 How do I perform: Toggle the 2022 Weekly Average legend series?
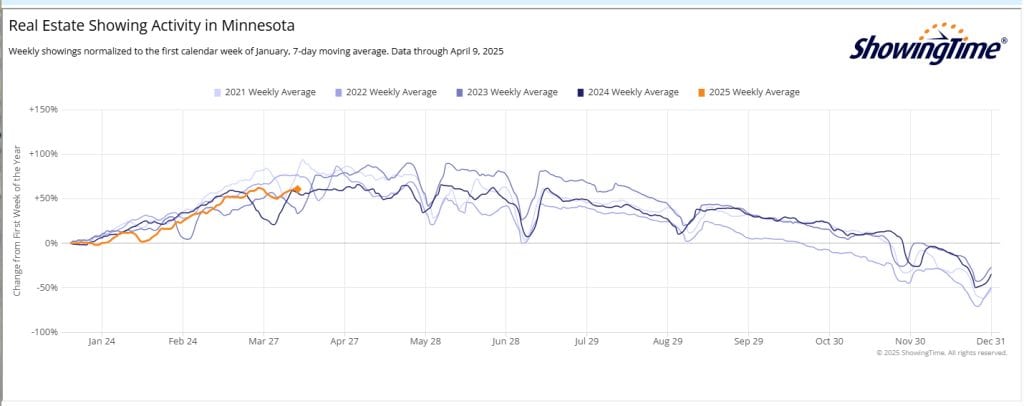(391, 92)
